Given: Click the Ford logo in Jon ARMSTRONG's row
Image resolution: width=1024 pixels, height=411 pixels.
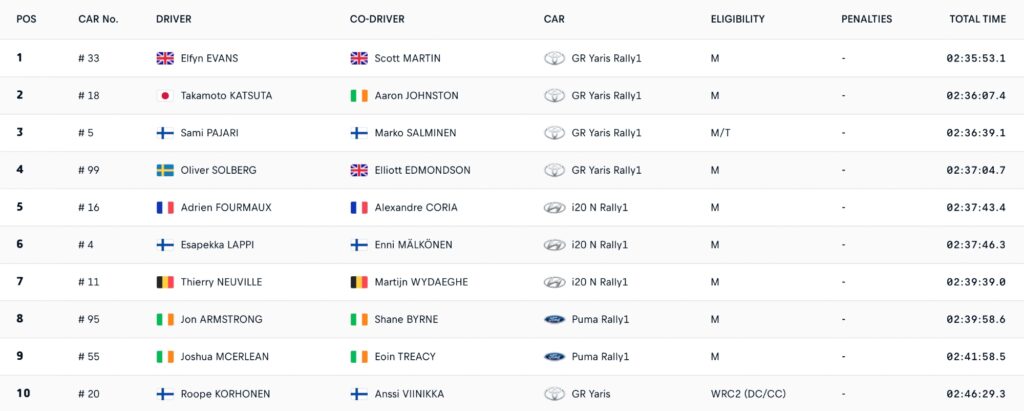Looking at the screenshot, I should coord(554,320).
